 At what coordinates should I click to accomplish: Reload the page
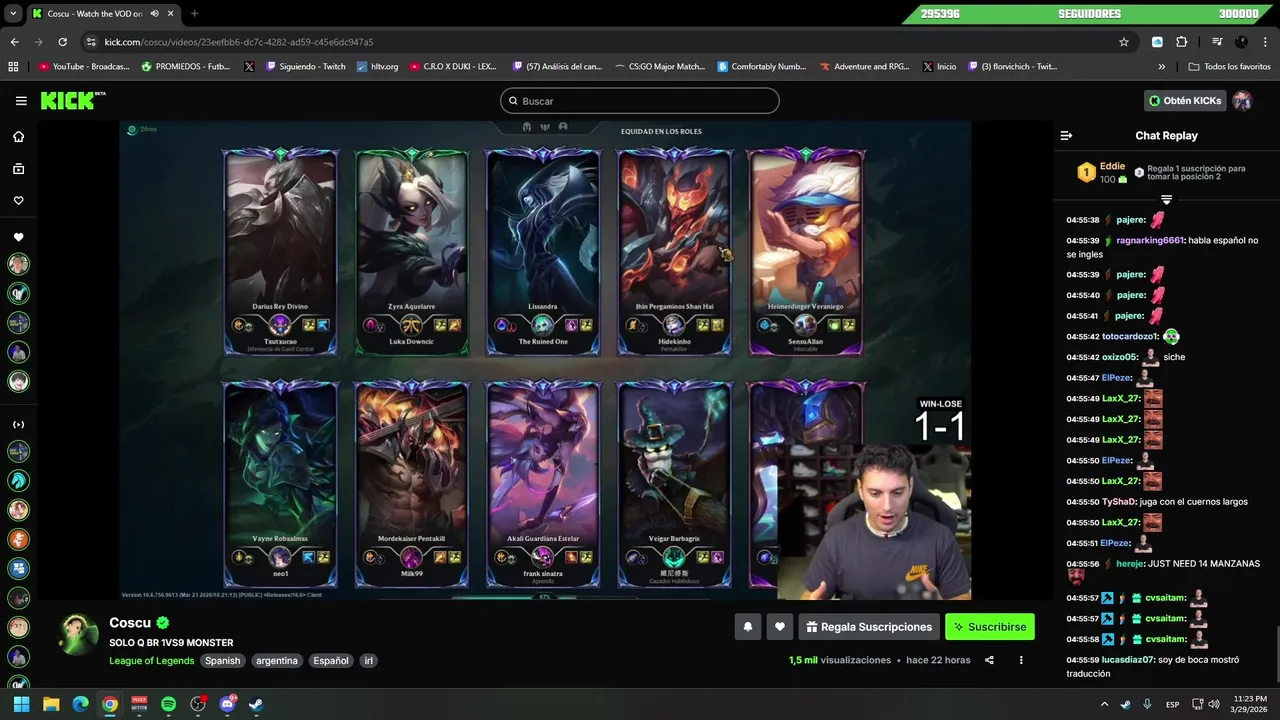point(62,42)
